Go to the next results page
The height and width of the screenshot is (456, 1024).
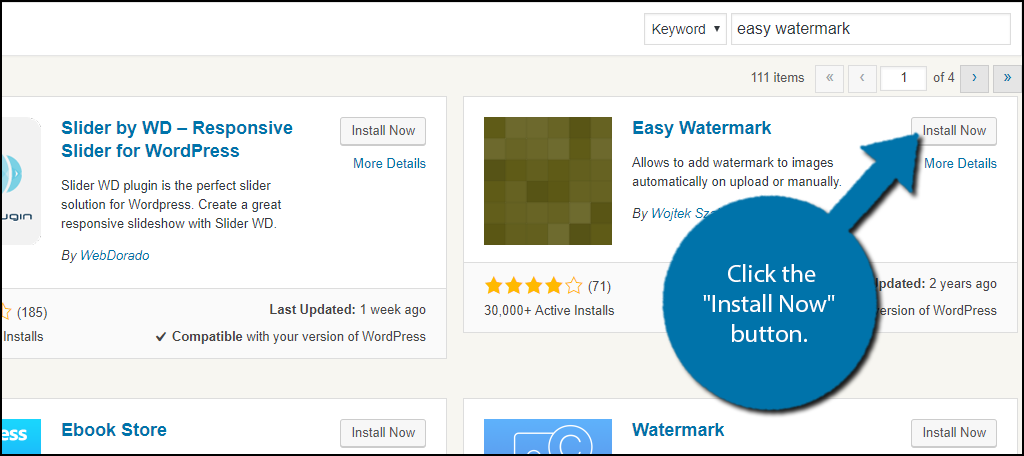[974, 78]
